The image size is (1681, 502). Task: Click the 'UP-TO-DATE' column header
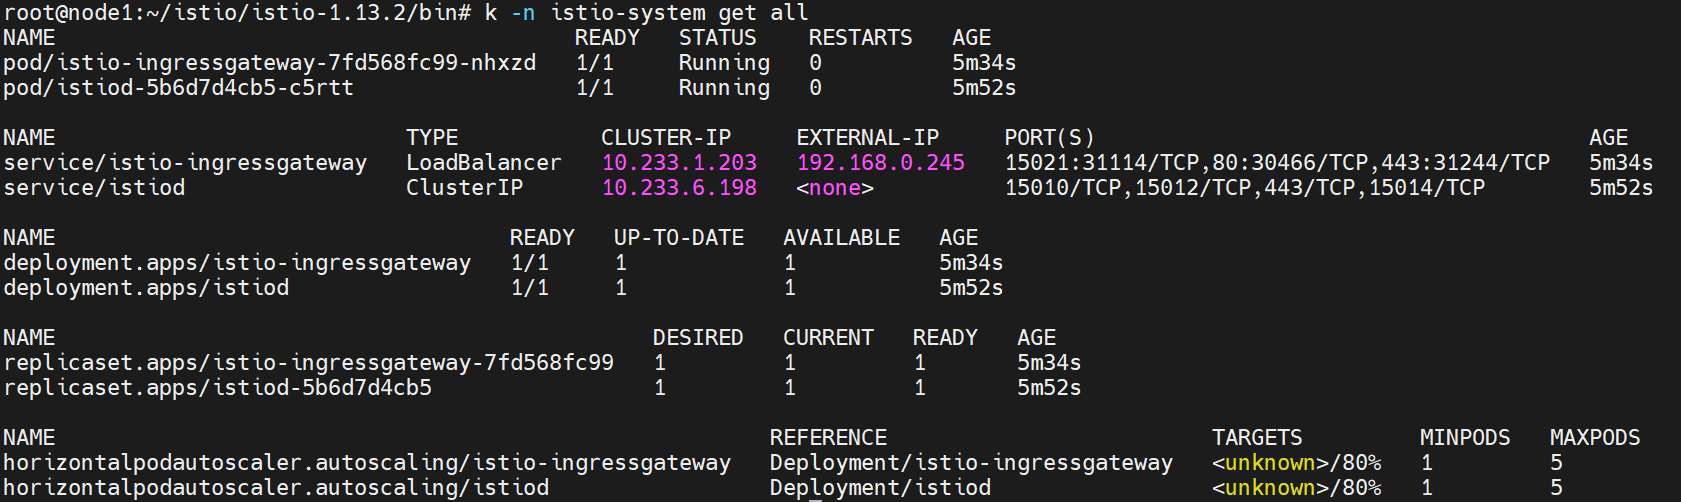pos(679,238)
